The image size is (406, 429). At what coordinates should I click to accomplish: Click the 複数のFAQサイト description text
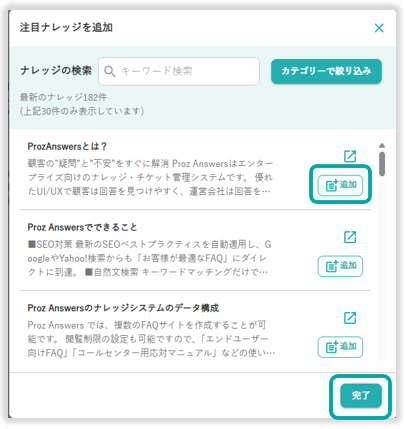tap(151, 339)
